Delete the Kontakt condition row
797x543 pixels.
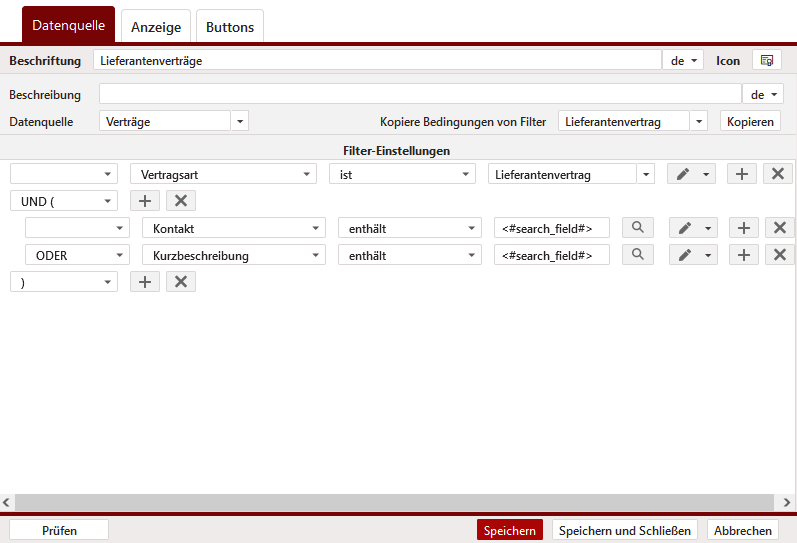[780, 228]
